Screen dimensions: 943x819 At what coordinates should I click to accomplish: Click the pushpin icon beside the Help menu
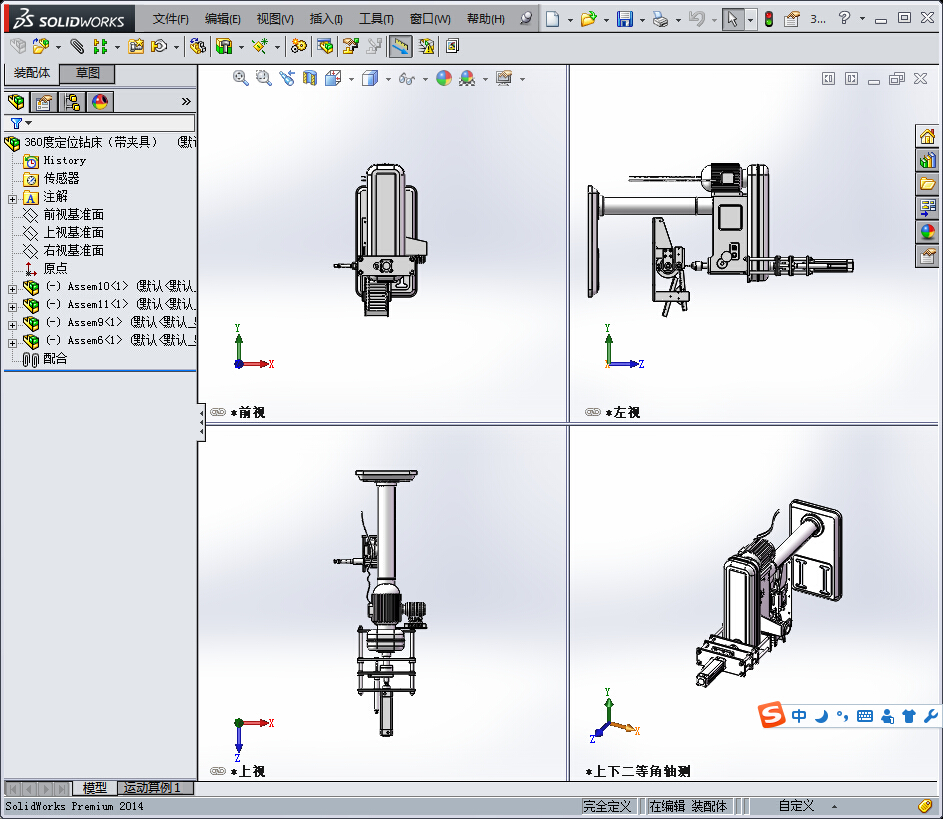point(526,19)
